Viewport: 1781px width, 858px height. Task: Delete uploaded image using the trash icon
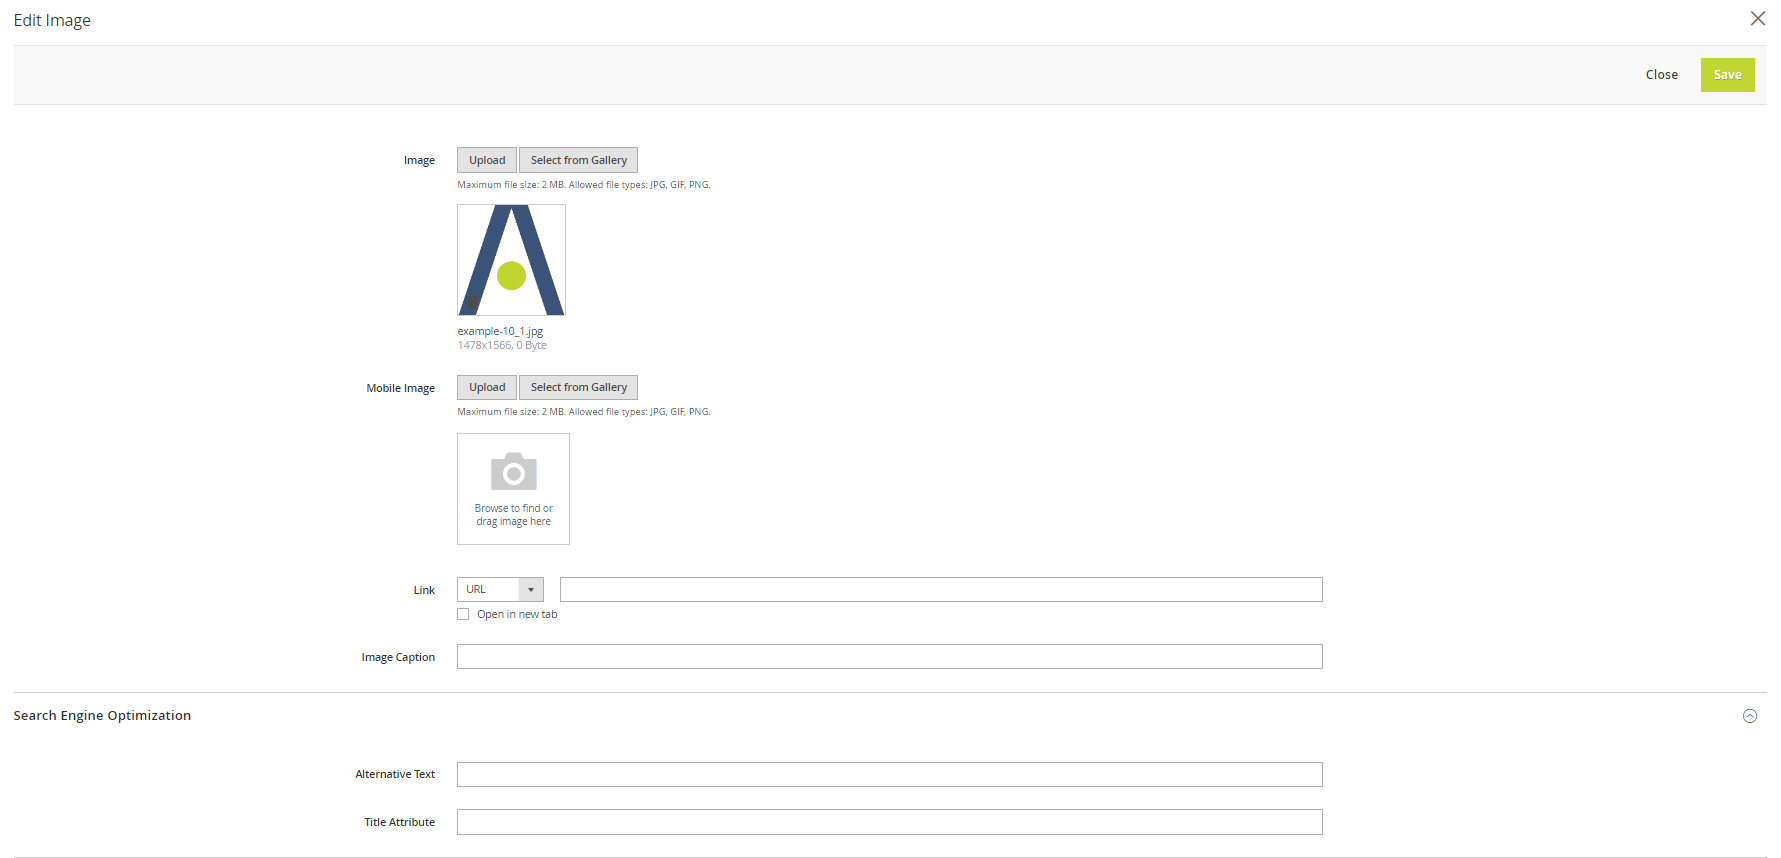pos(472,302)
